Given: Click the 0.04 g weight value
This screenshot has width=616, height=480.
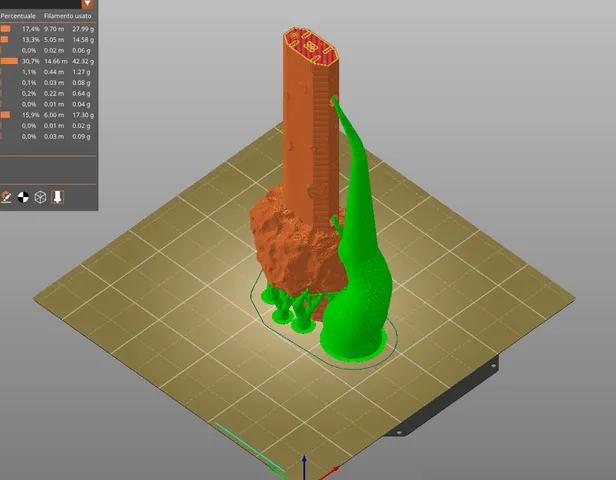Looking at the screenshot, I should tap(81, 104).
